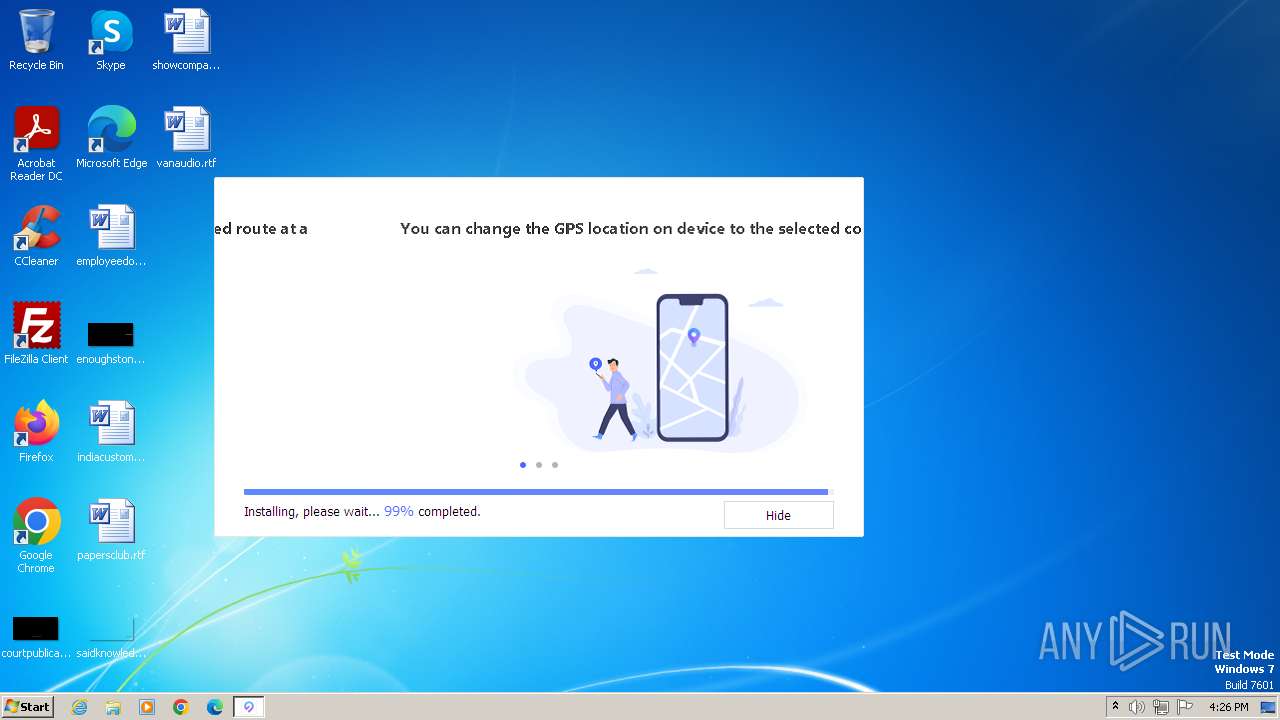This screenshot has height=720, width=1280.
Task: Open the Recycle Bin desktop icon
Action: click(36, 40)
